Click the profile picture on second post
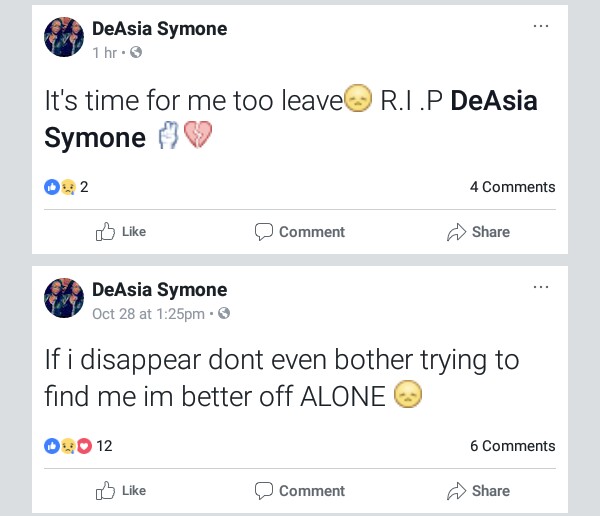 (64, 298)
